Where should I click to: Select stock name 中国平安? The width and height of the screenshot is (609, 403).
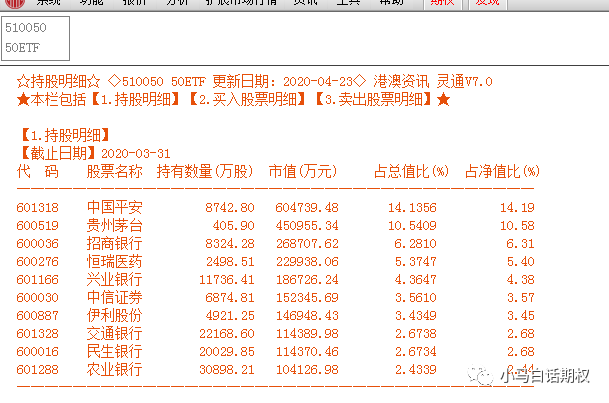point(115,207)
